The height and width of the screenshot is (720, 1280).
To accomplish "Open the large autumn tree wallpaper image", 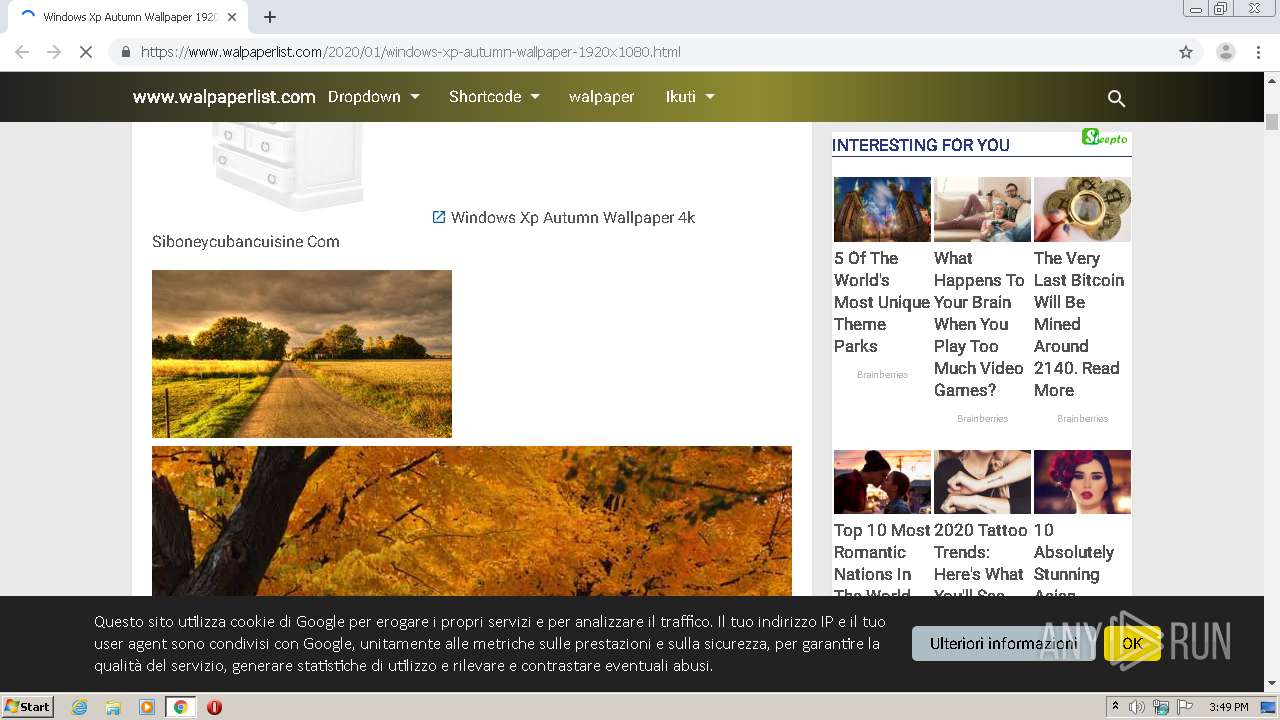I will click(472, 521).
